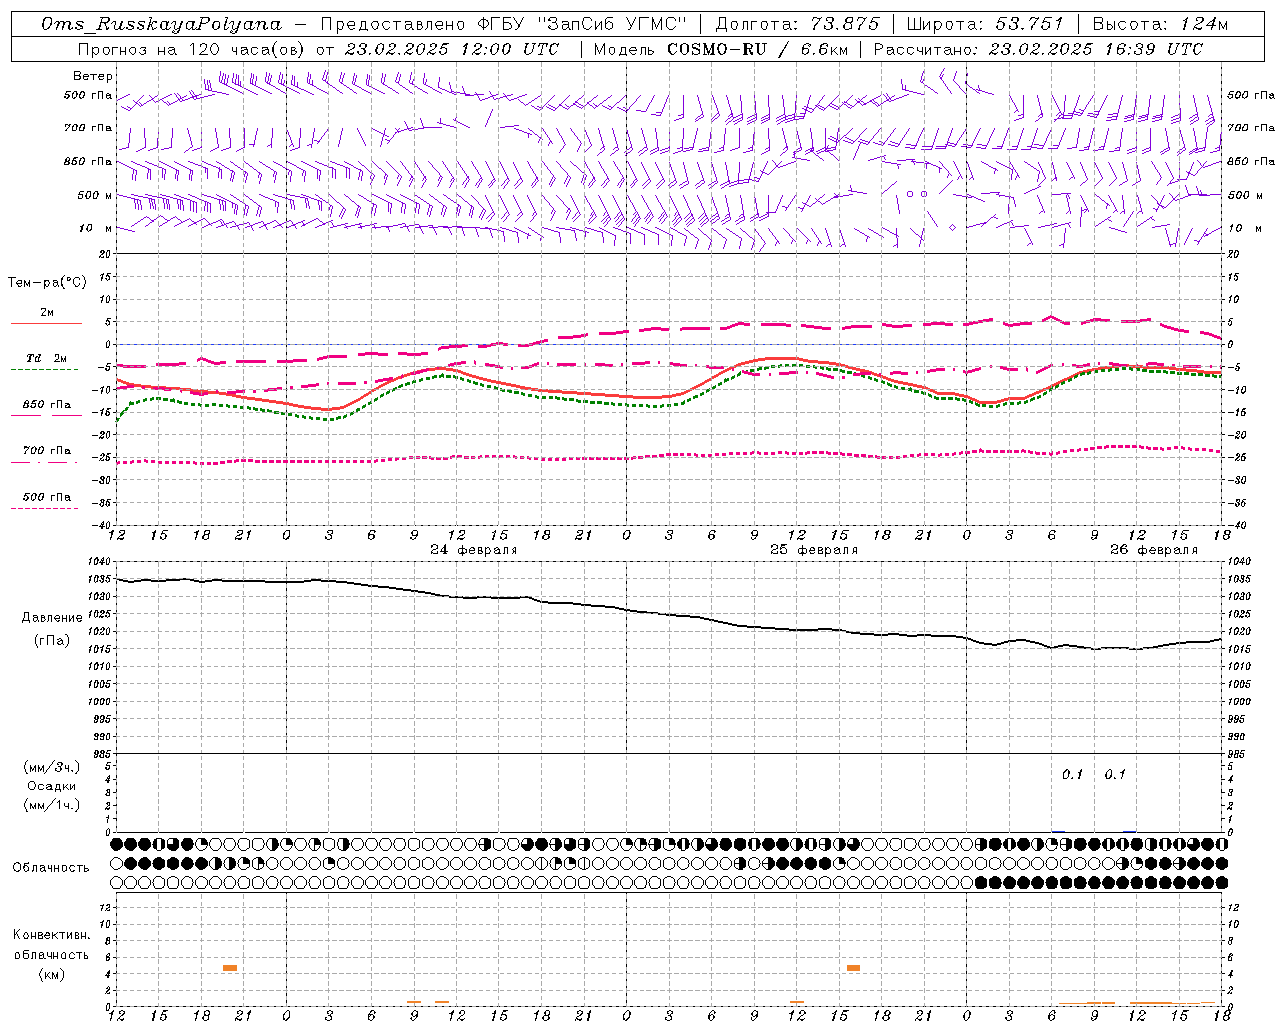Viewport: 1280px width, 1024px height.
Task: Select the longitude value Долгота: 73.875
Action: [797, 24]
